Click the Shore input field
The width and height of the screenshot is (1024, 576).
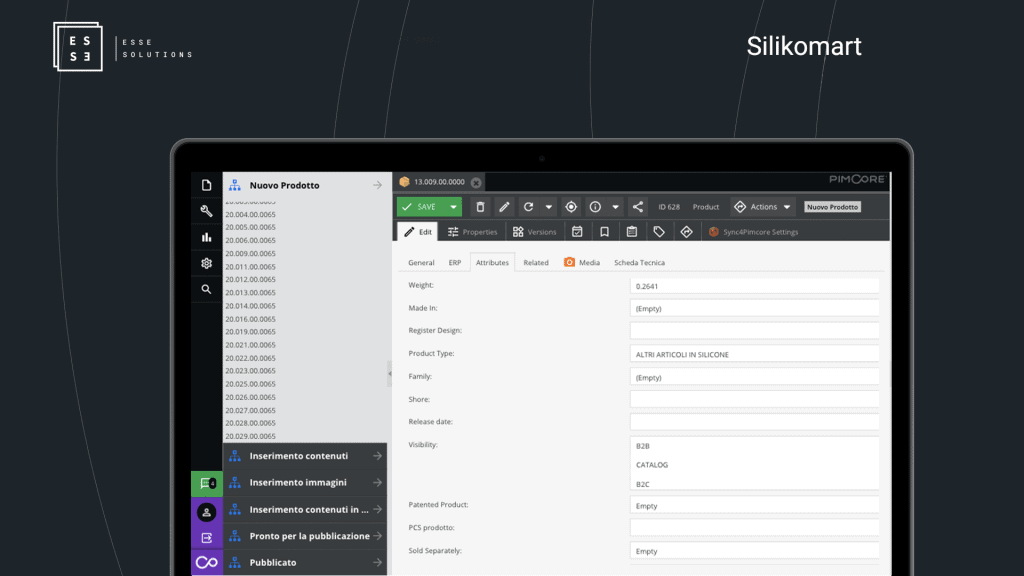[754, 399]
